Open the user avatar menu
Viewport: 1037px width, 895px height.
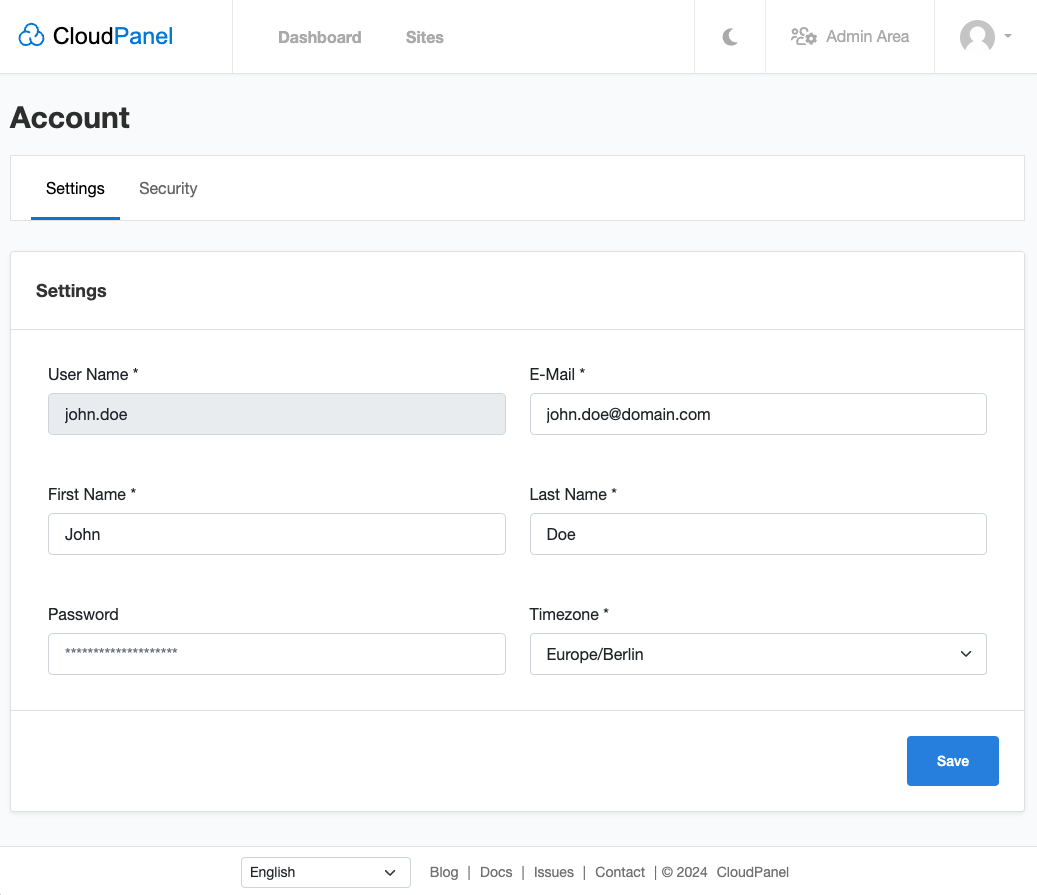[x=977, y=37]
